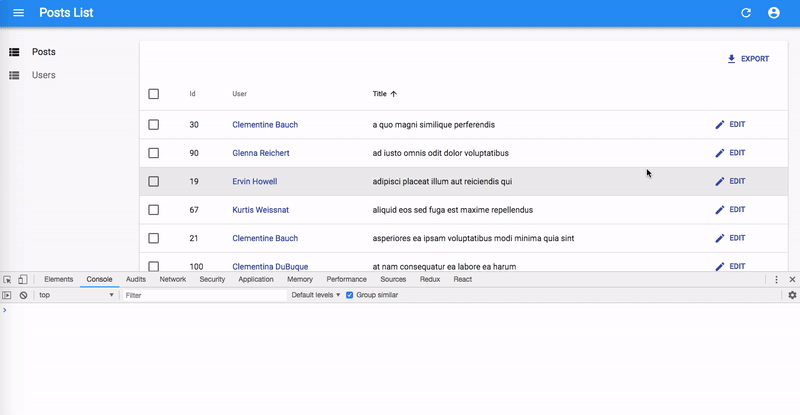Open the Ervin Howell user link

[254, 181]
